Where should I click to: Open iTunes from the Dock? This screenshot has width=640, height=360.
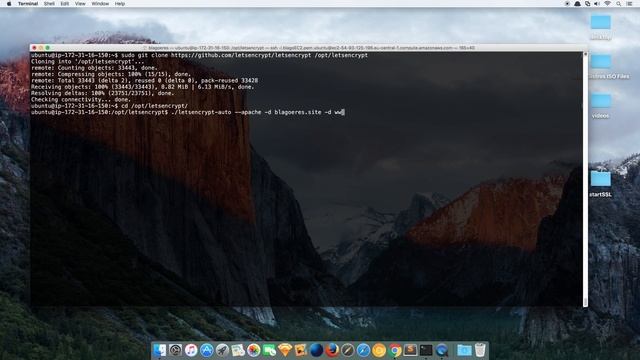click(191, 350)
